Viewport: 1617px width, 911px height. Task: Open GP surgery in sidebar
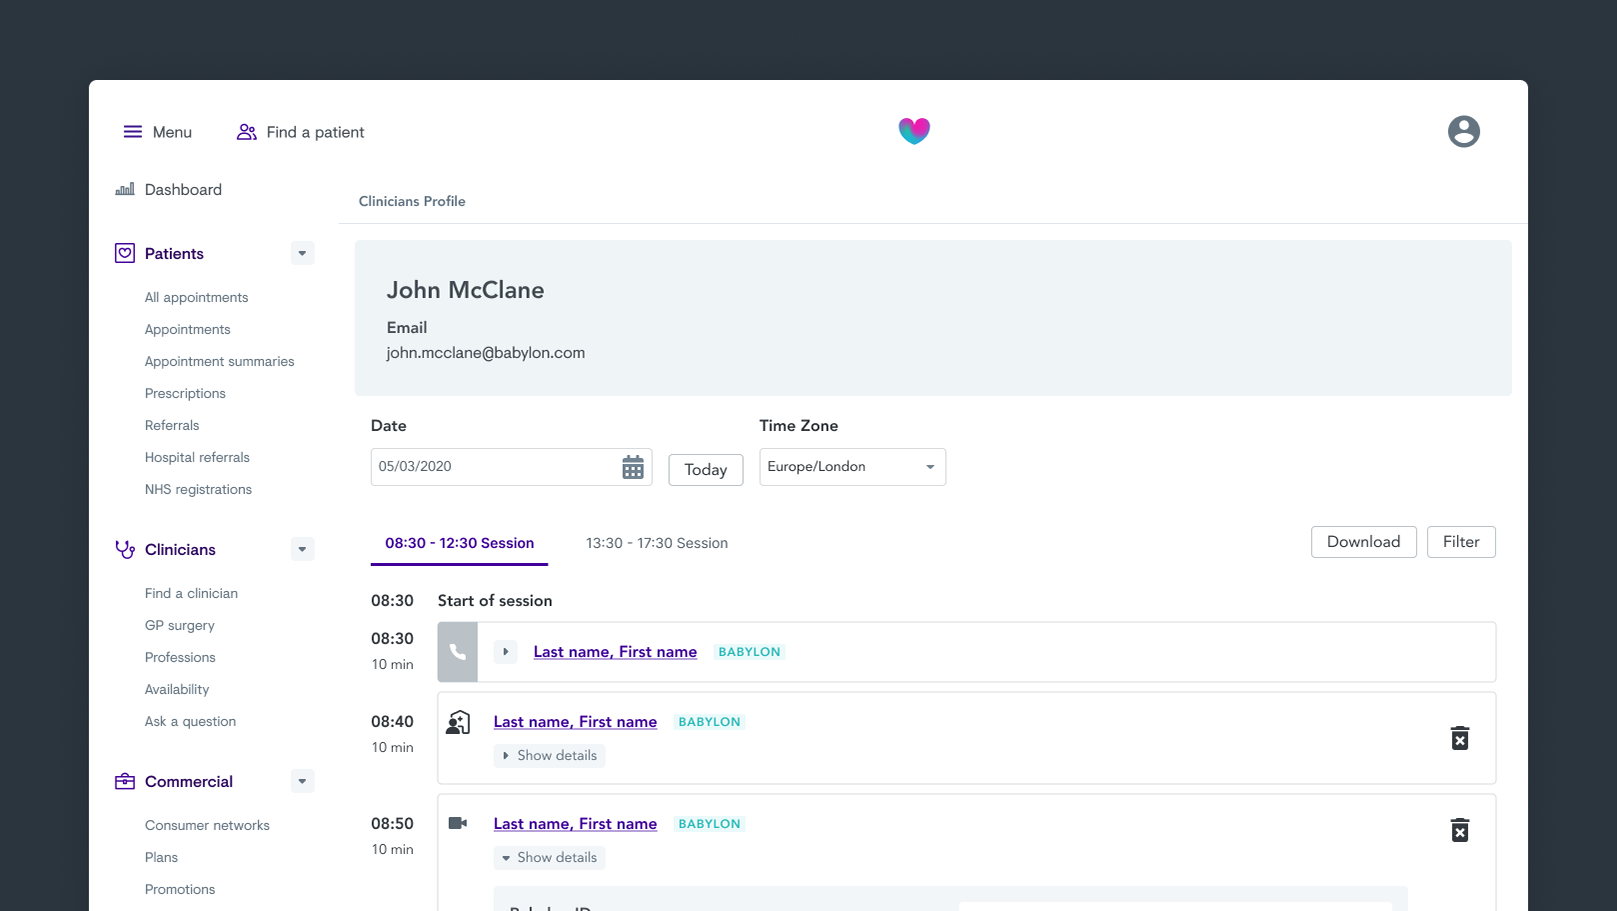180,625
